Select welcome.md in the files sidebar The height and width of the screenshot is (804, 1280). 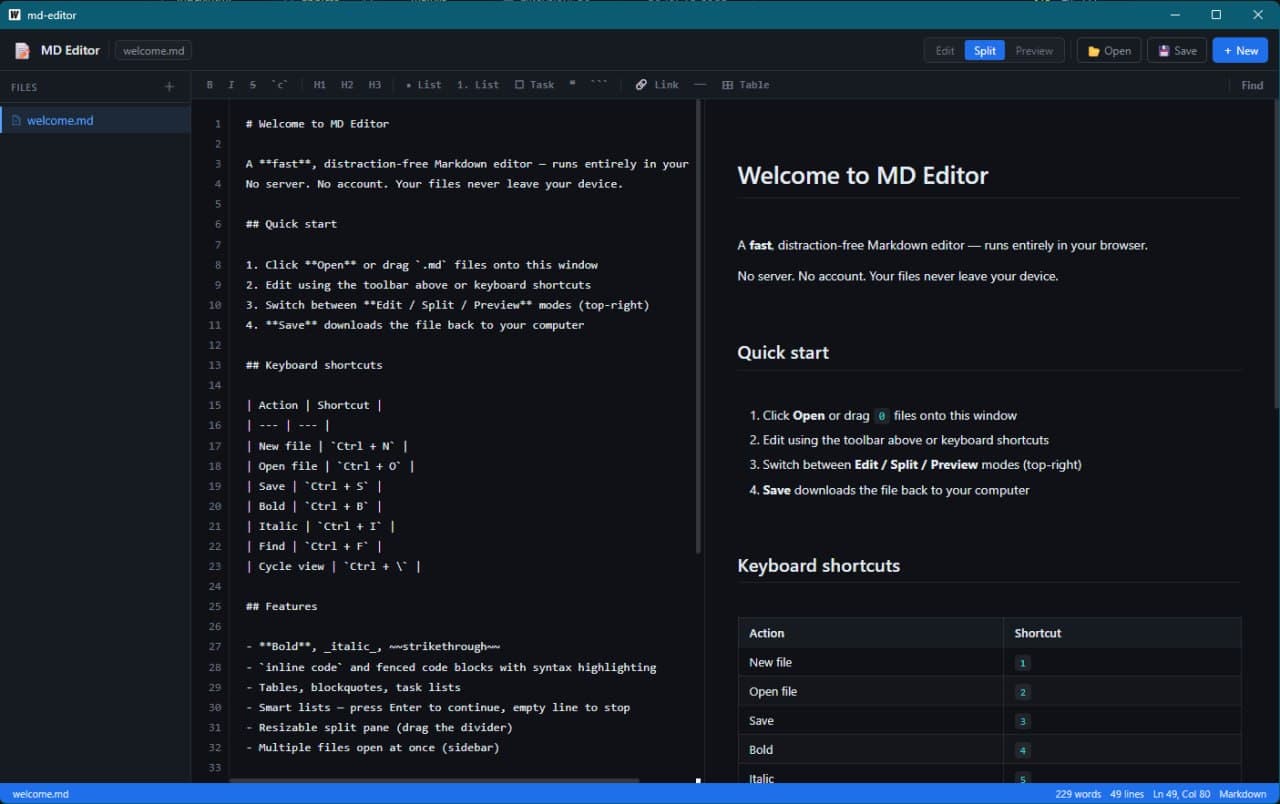[x=95, y=121]
